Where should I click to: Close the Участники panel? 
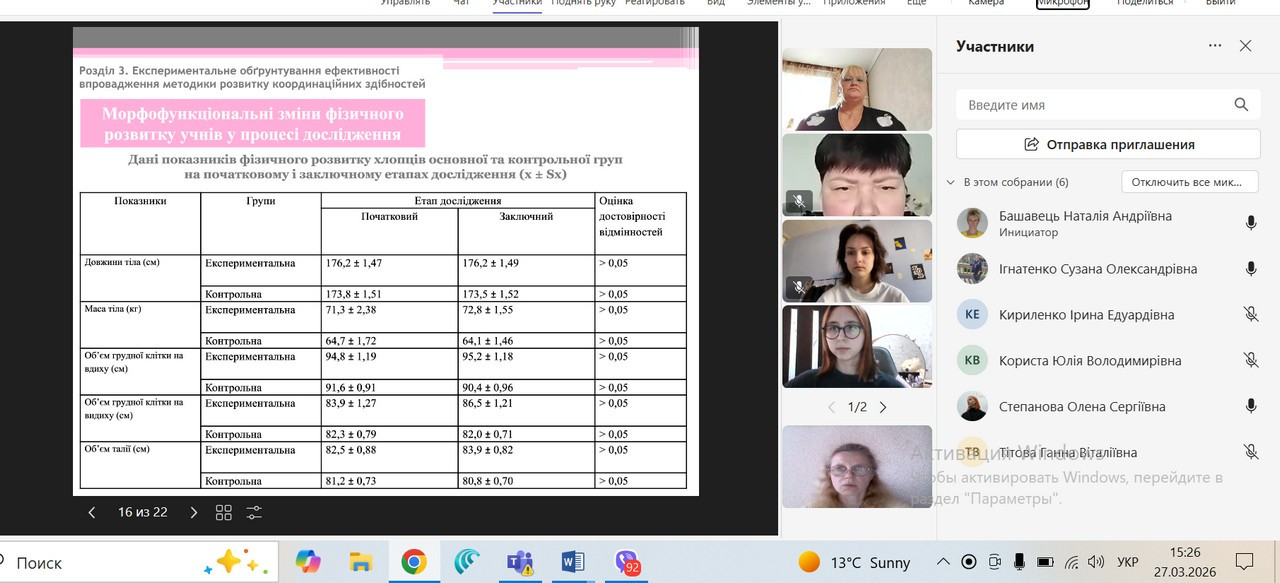(1245, 46)
